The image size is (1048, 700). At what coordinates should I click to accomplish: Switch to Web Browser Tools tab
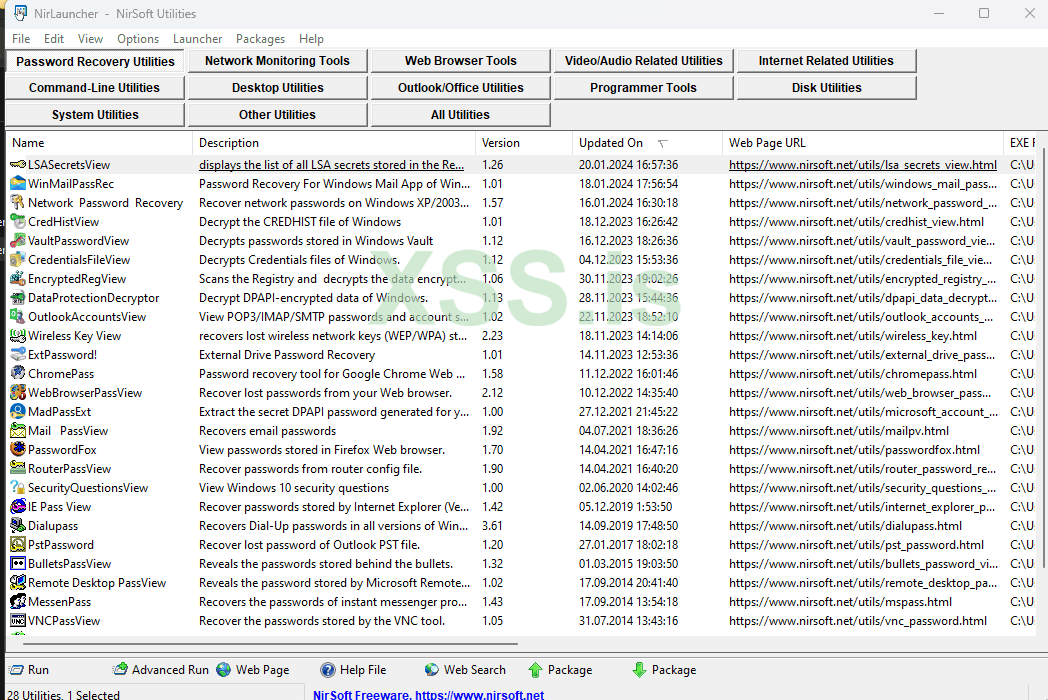point(461,61)
